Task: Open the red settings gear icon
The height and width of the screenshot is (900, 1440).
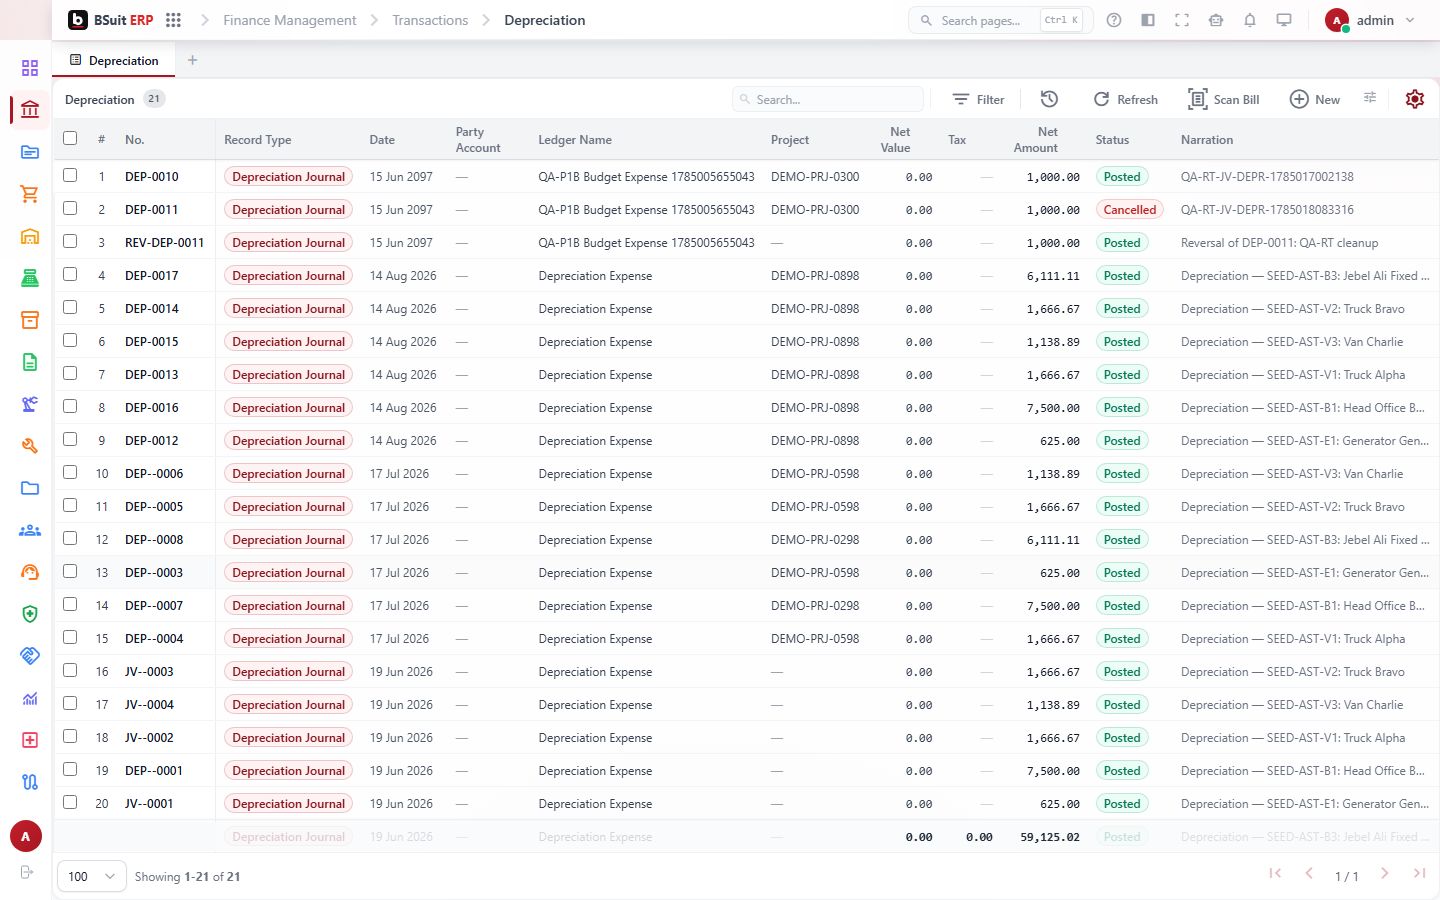Action: (x=1414, y=99)
